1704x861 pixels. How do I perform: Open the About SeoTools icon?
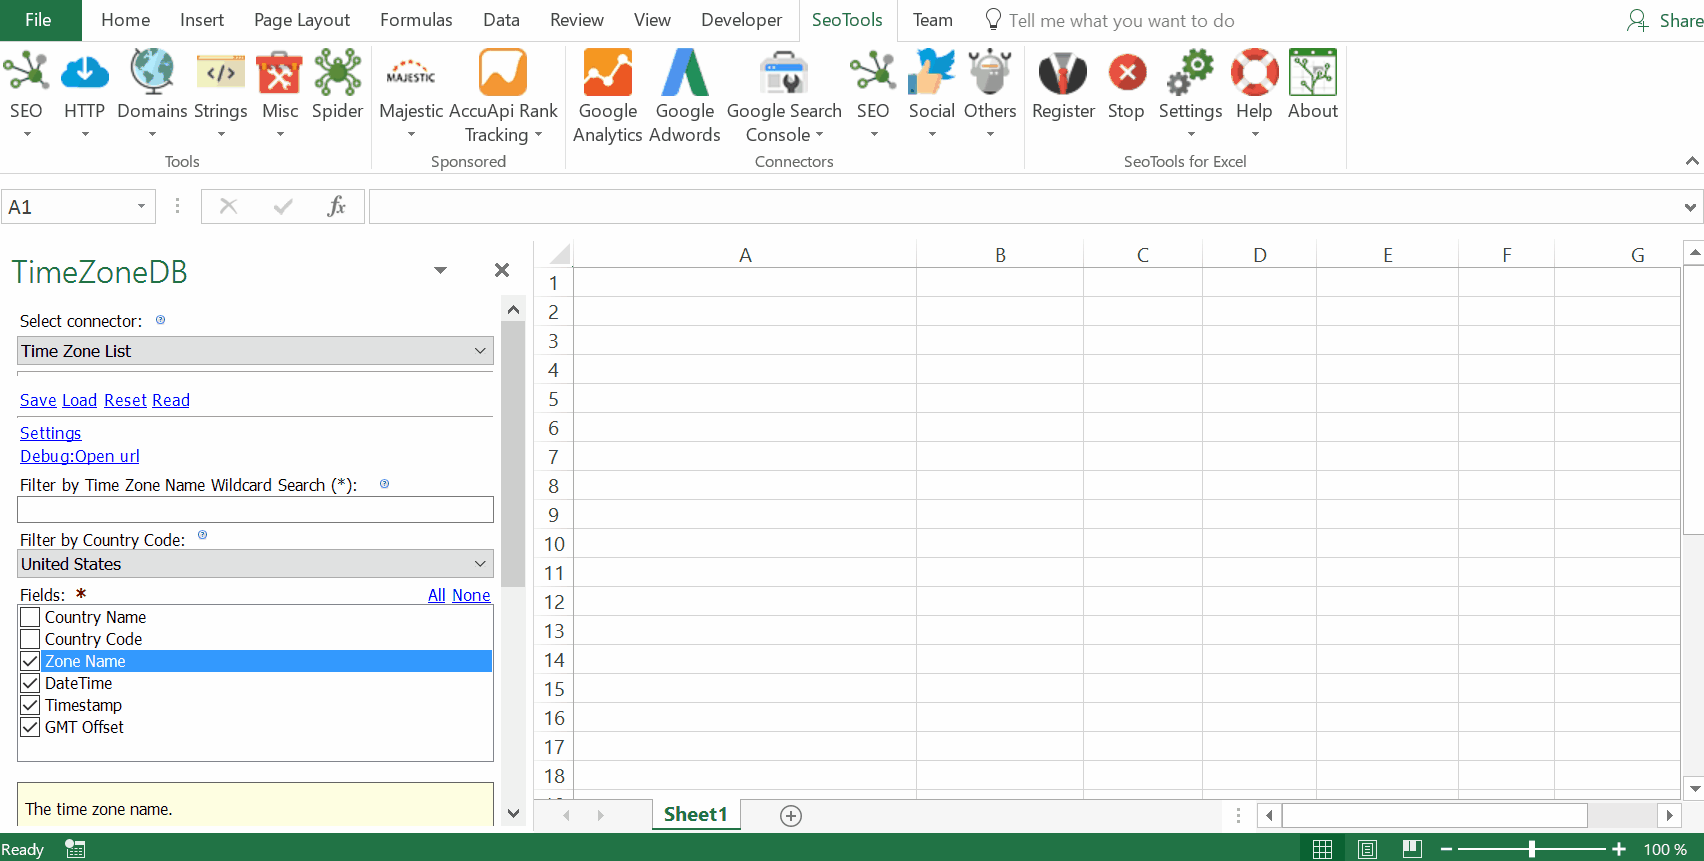pyautogui.click(x=1313, y=72)
